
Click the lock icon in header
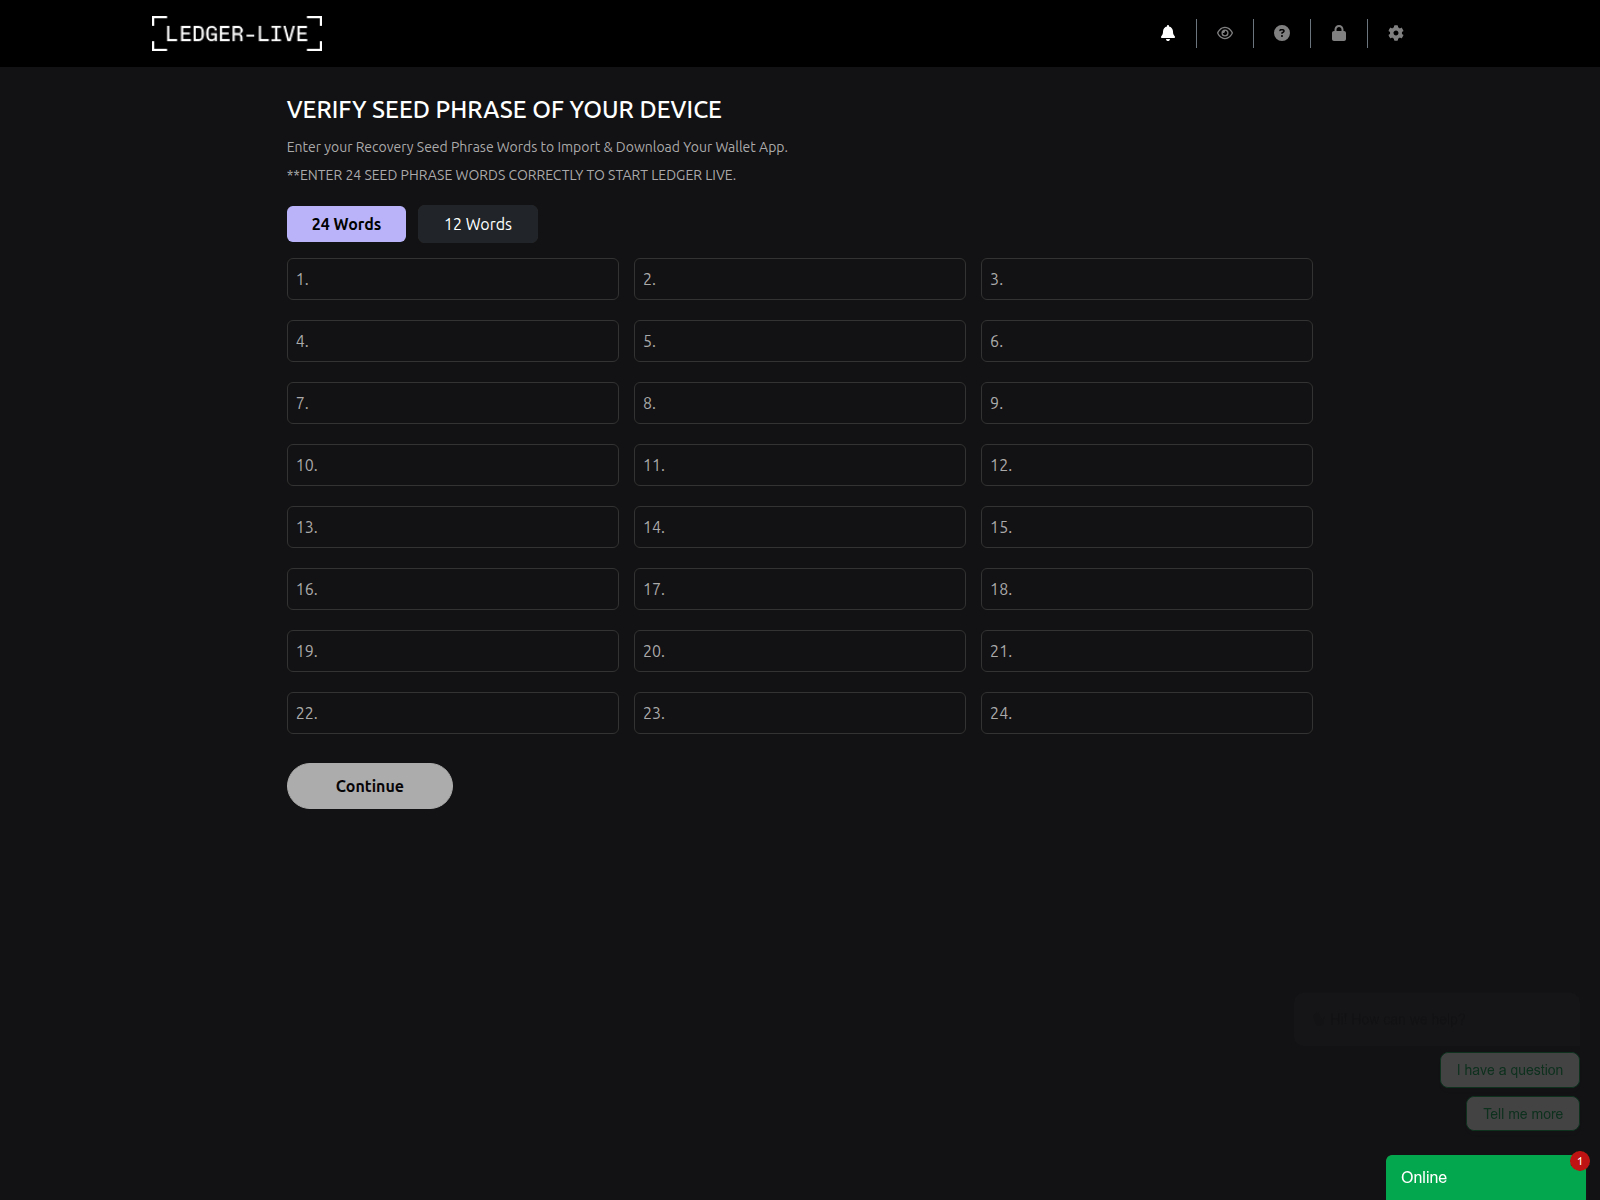(x=1339, y=33)
